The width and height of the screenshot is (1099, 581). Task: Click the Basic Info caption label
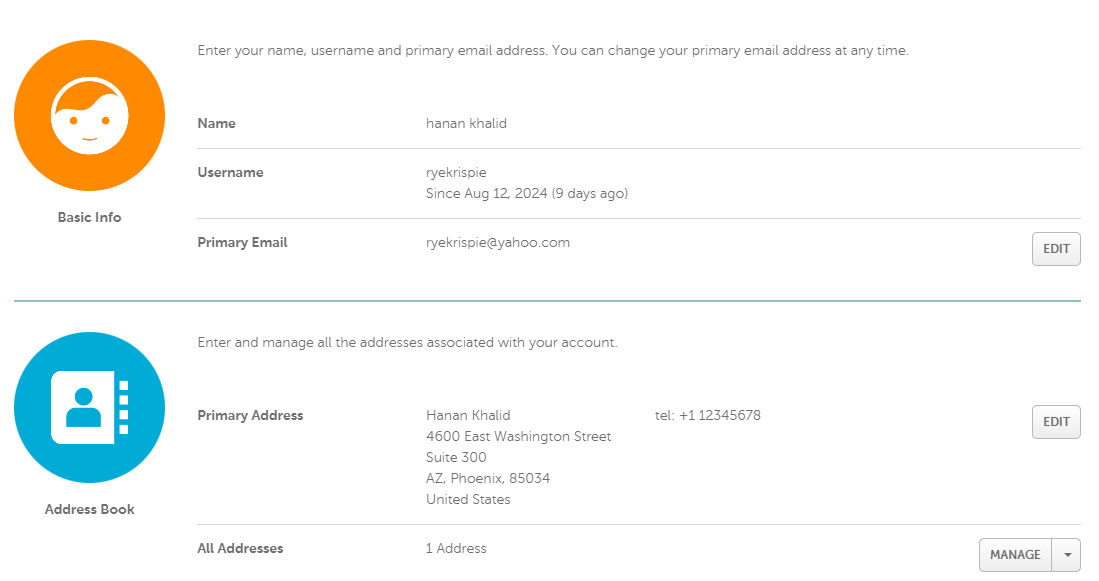[x=89, y=217]
